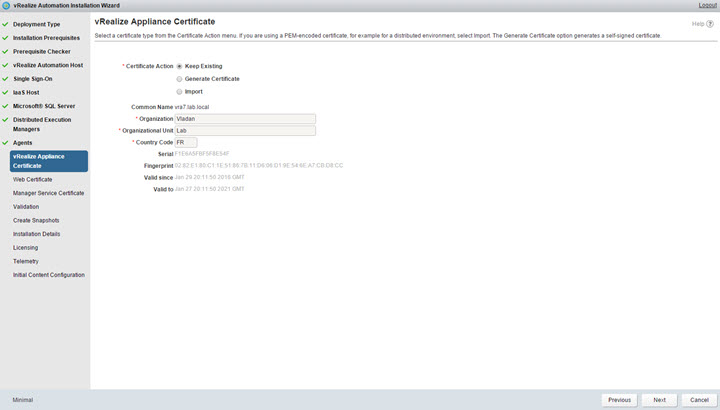Click the Installation Prerequisites green checkmark

pos(5,38)
